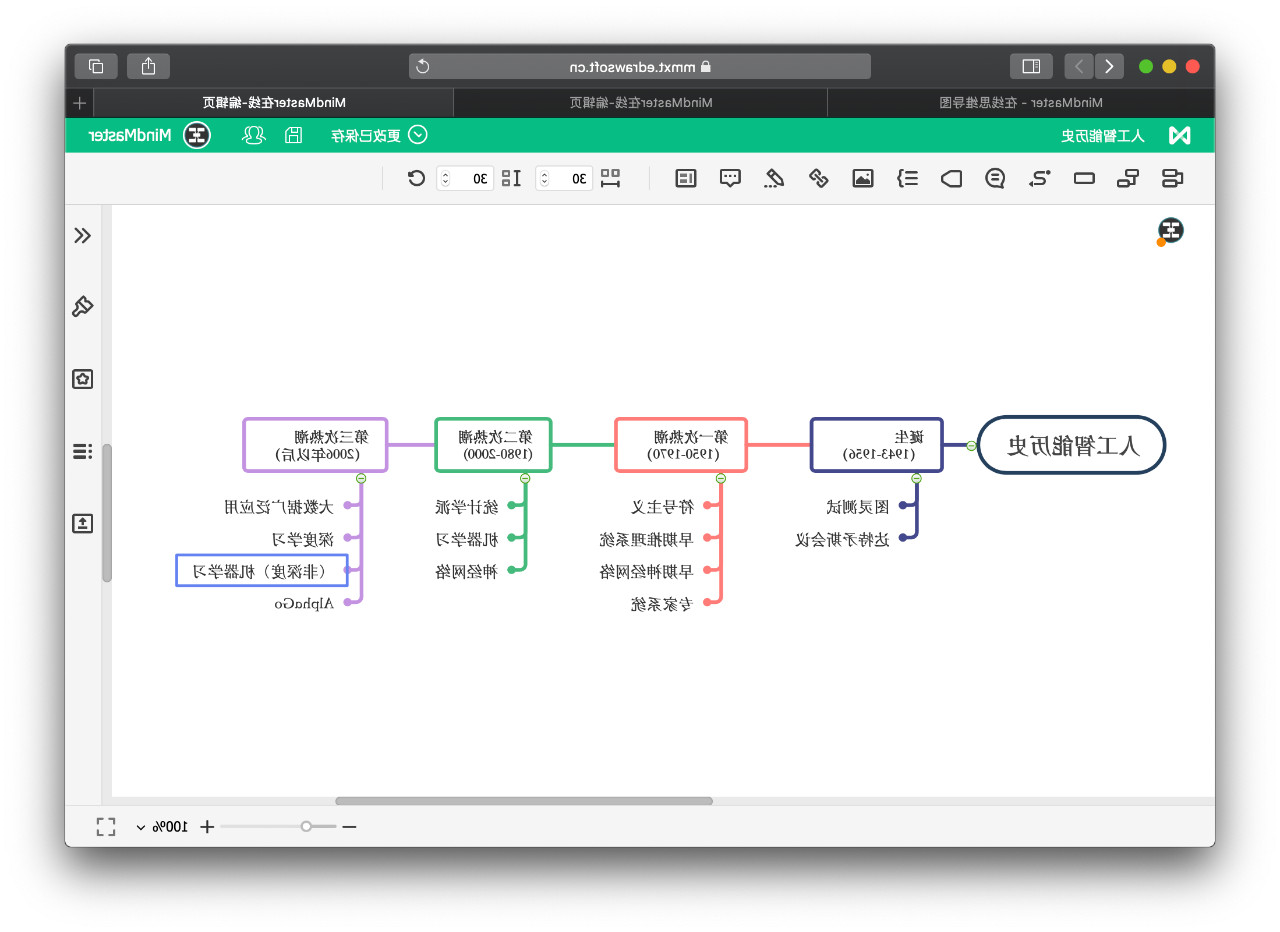Screen dimensions: 1280x932
Task: Step the vertical spacing value arrows
Action: point(445,179)
